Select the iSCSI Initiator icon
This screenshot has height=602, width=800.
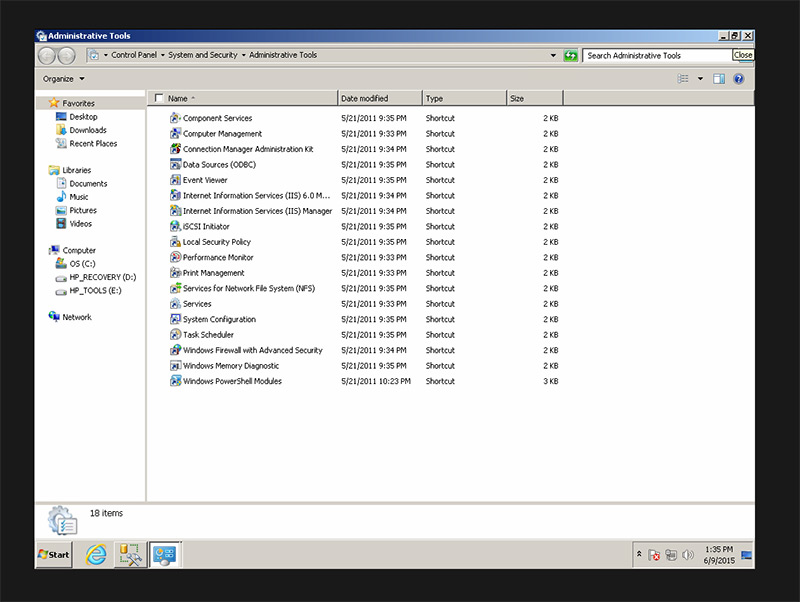click(175, 227)
